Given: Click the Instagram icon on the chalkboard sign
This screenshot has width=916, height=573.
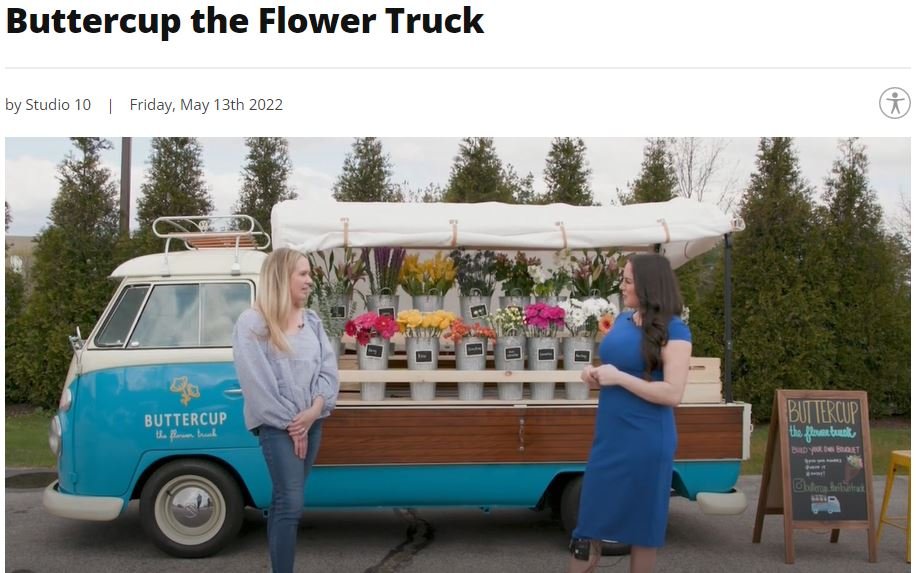Looking at the screenshot, I should coord(798,485).
